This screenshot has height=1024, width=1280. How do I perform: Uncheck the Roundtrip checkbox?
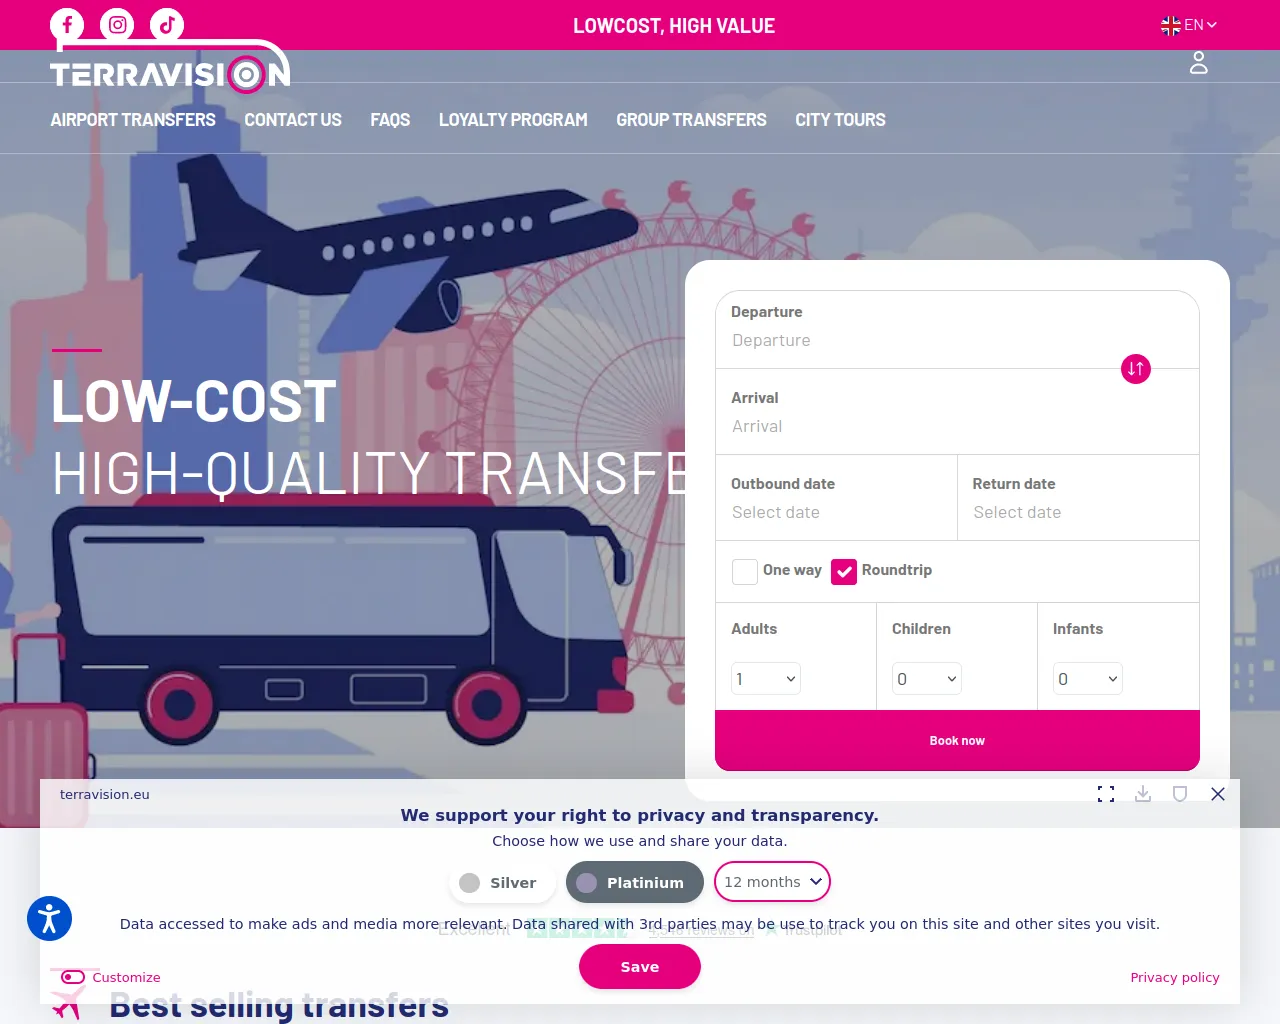pos(844,572)
